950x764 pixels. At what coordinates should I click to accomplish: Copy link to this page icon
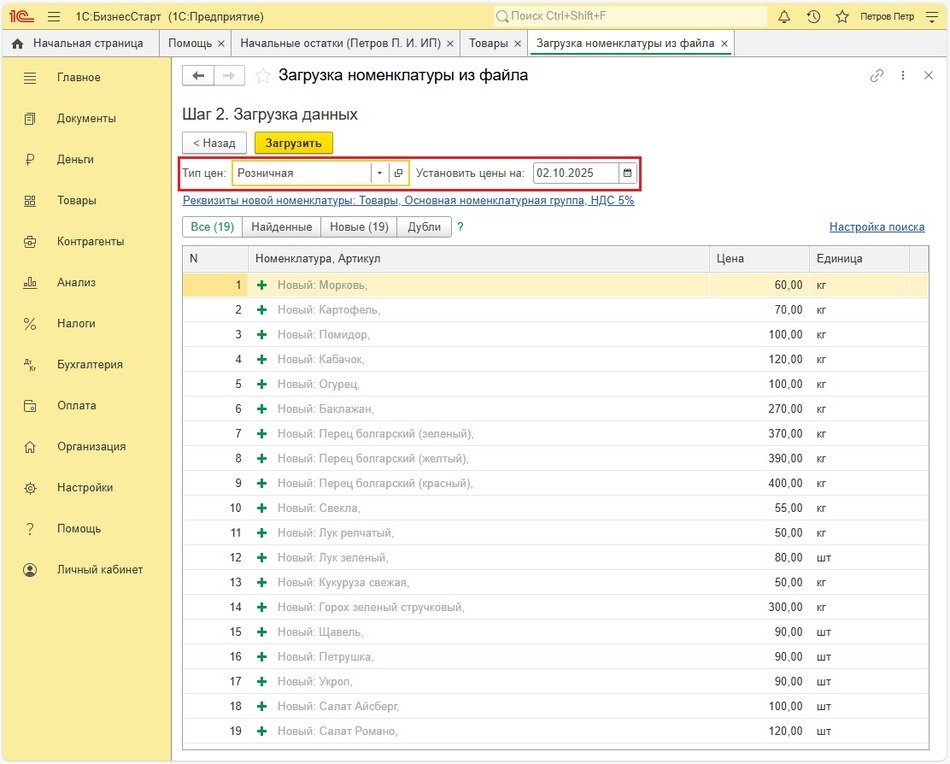pos(877,76)
